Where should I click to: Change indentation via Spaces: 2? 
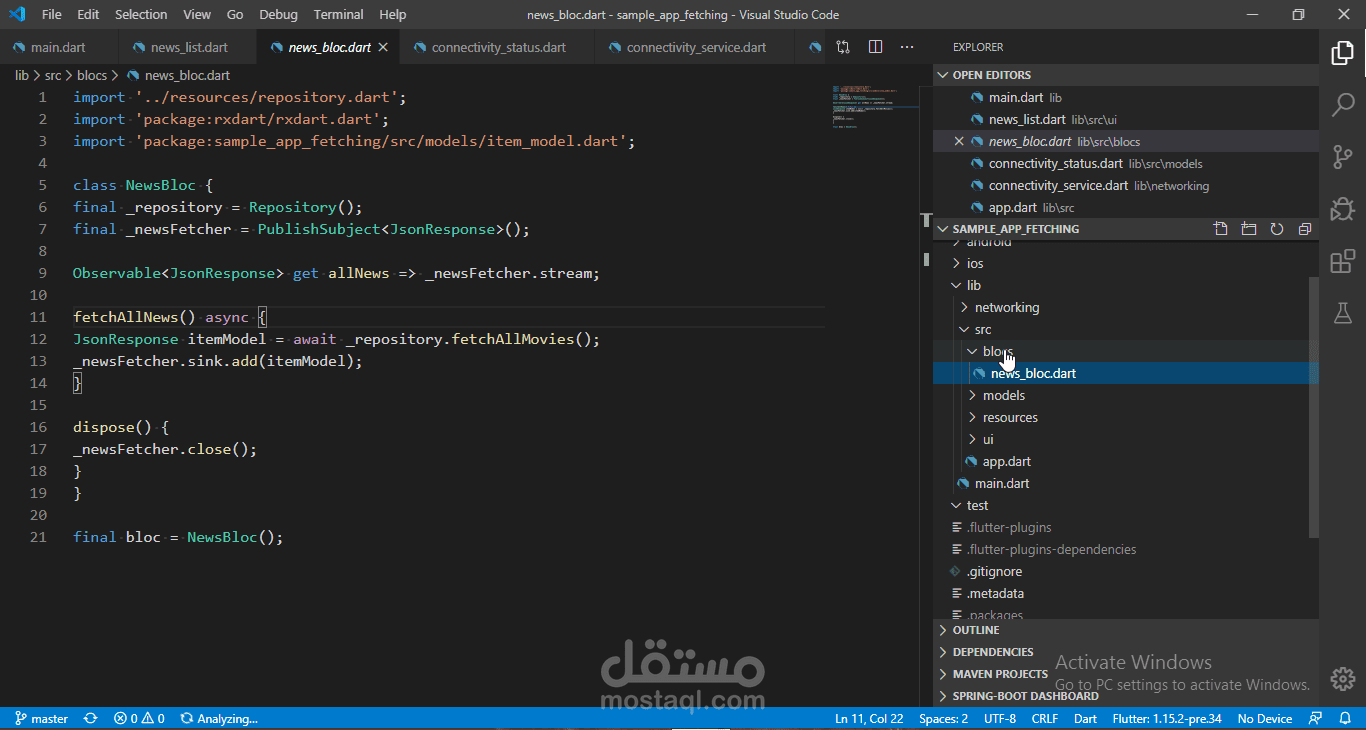[x=943, y=718]
